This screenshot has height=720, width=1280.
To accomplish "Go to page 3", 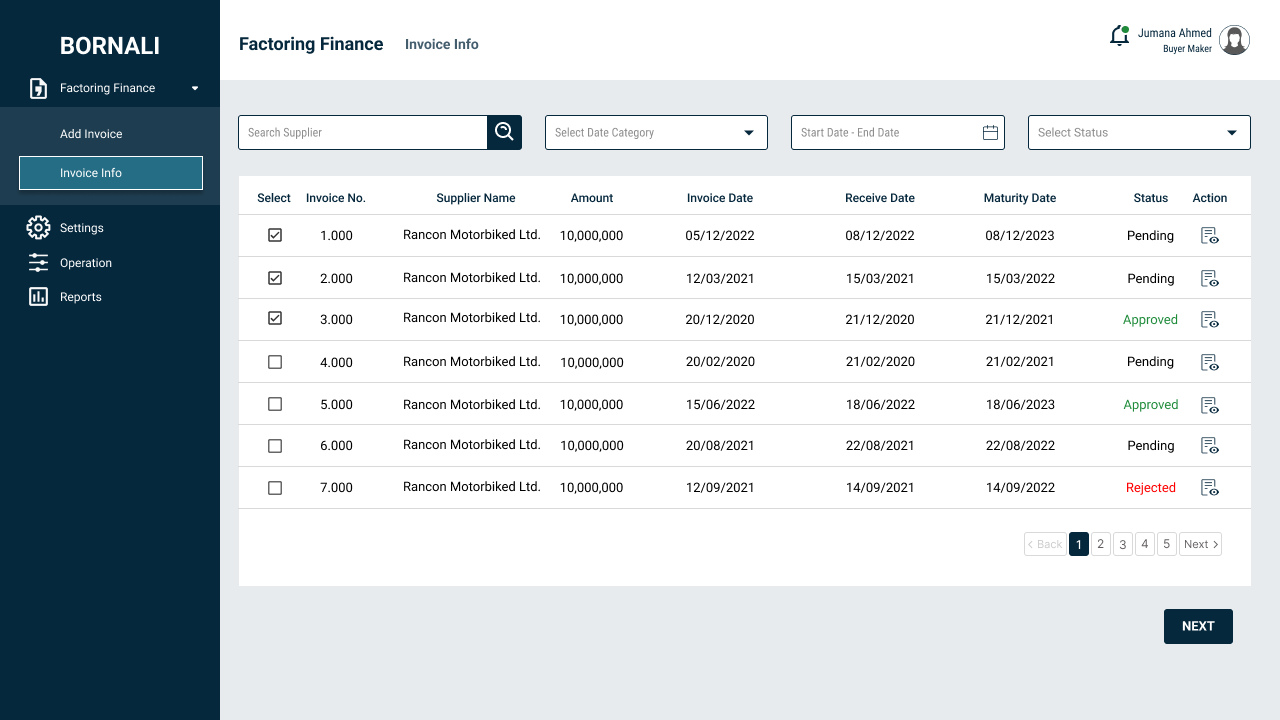I will pyautogui.click(x=1123, y=544).
